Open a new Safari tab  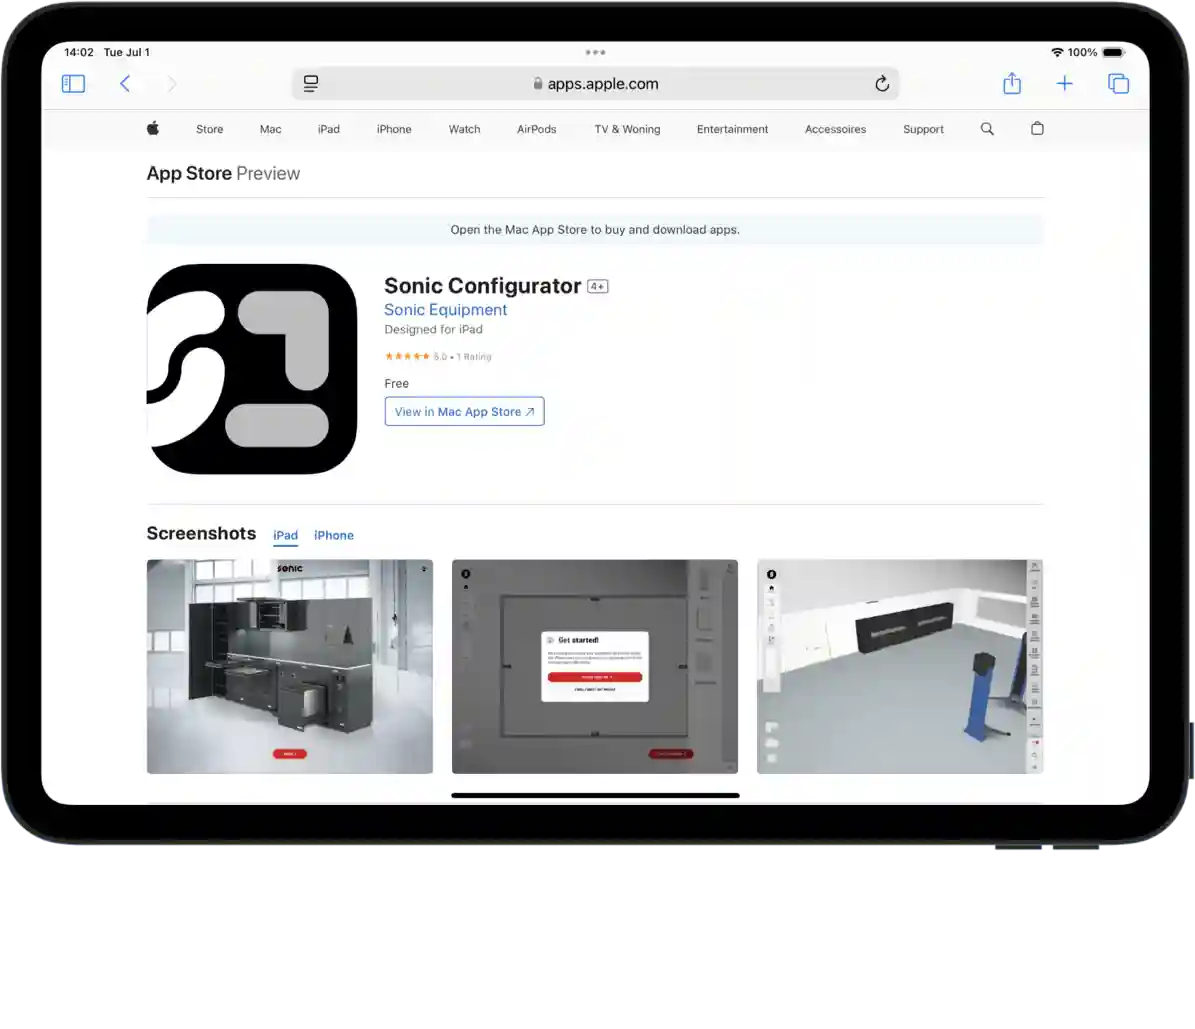tap(1065, 84)
